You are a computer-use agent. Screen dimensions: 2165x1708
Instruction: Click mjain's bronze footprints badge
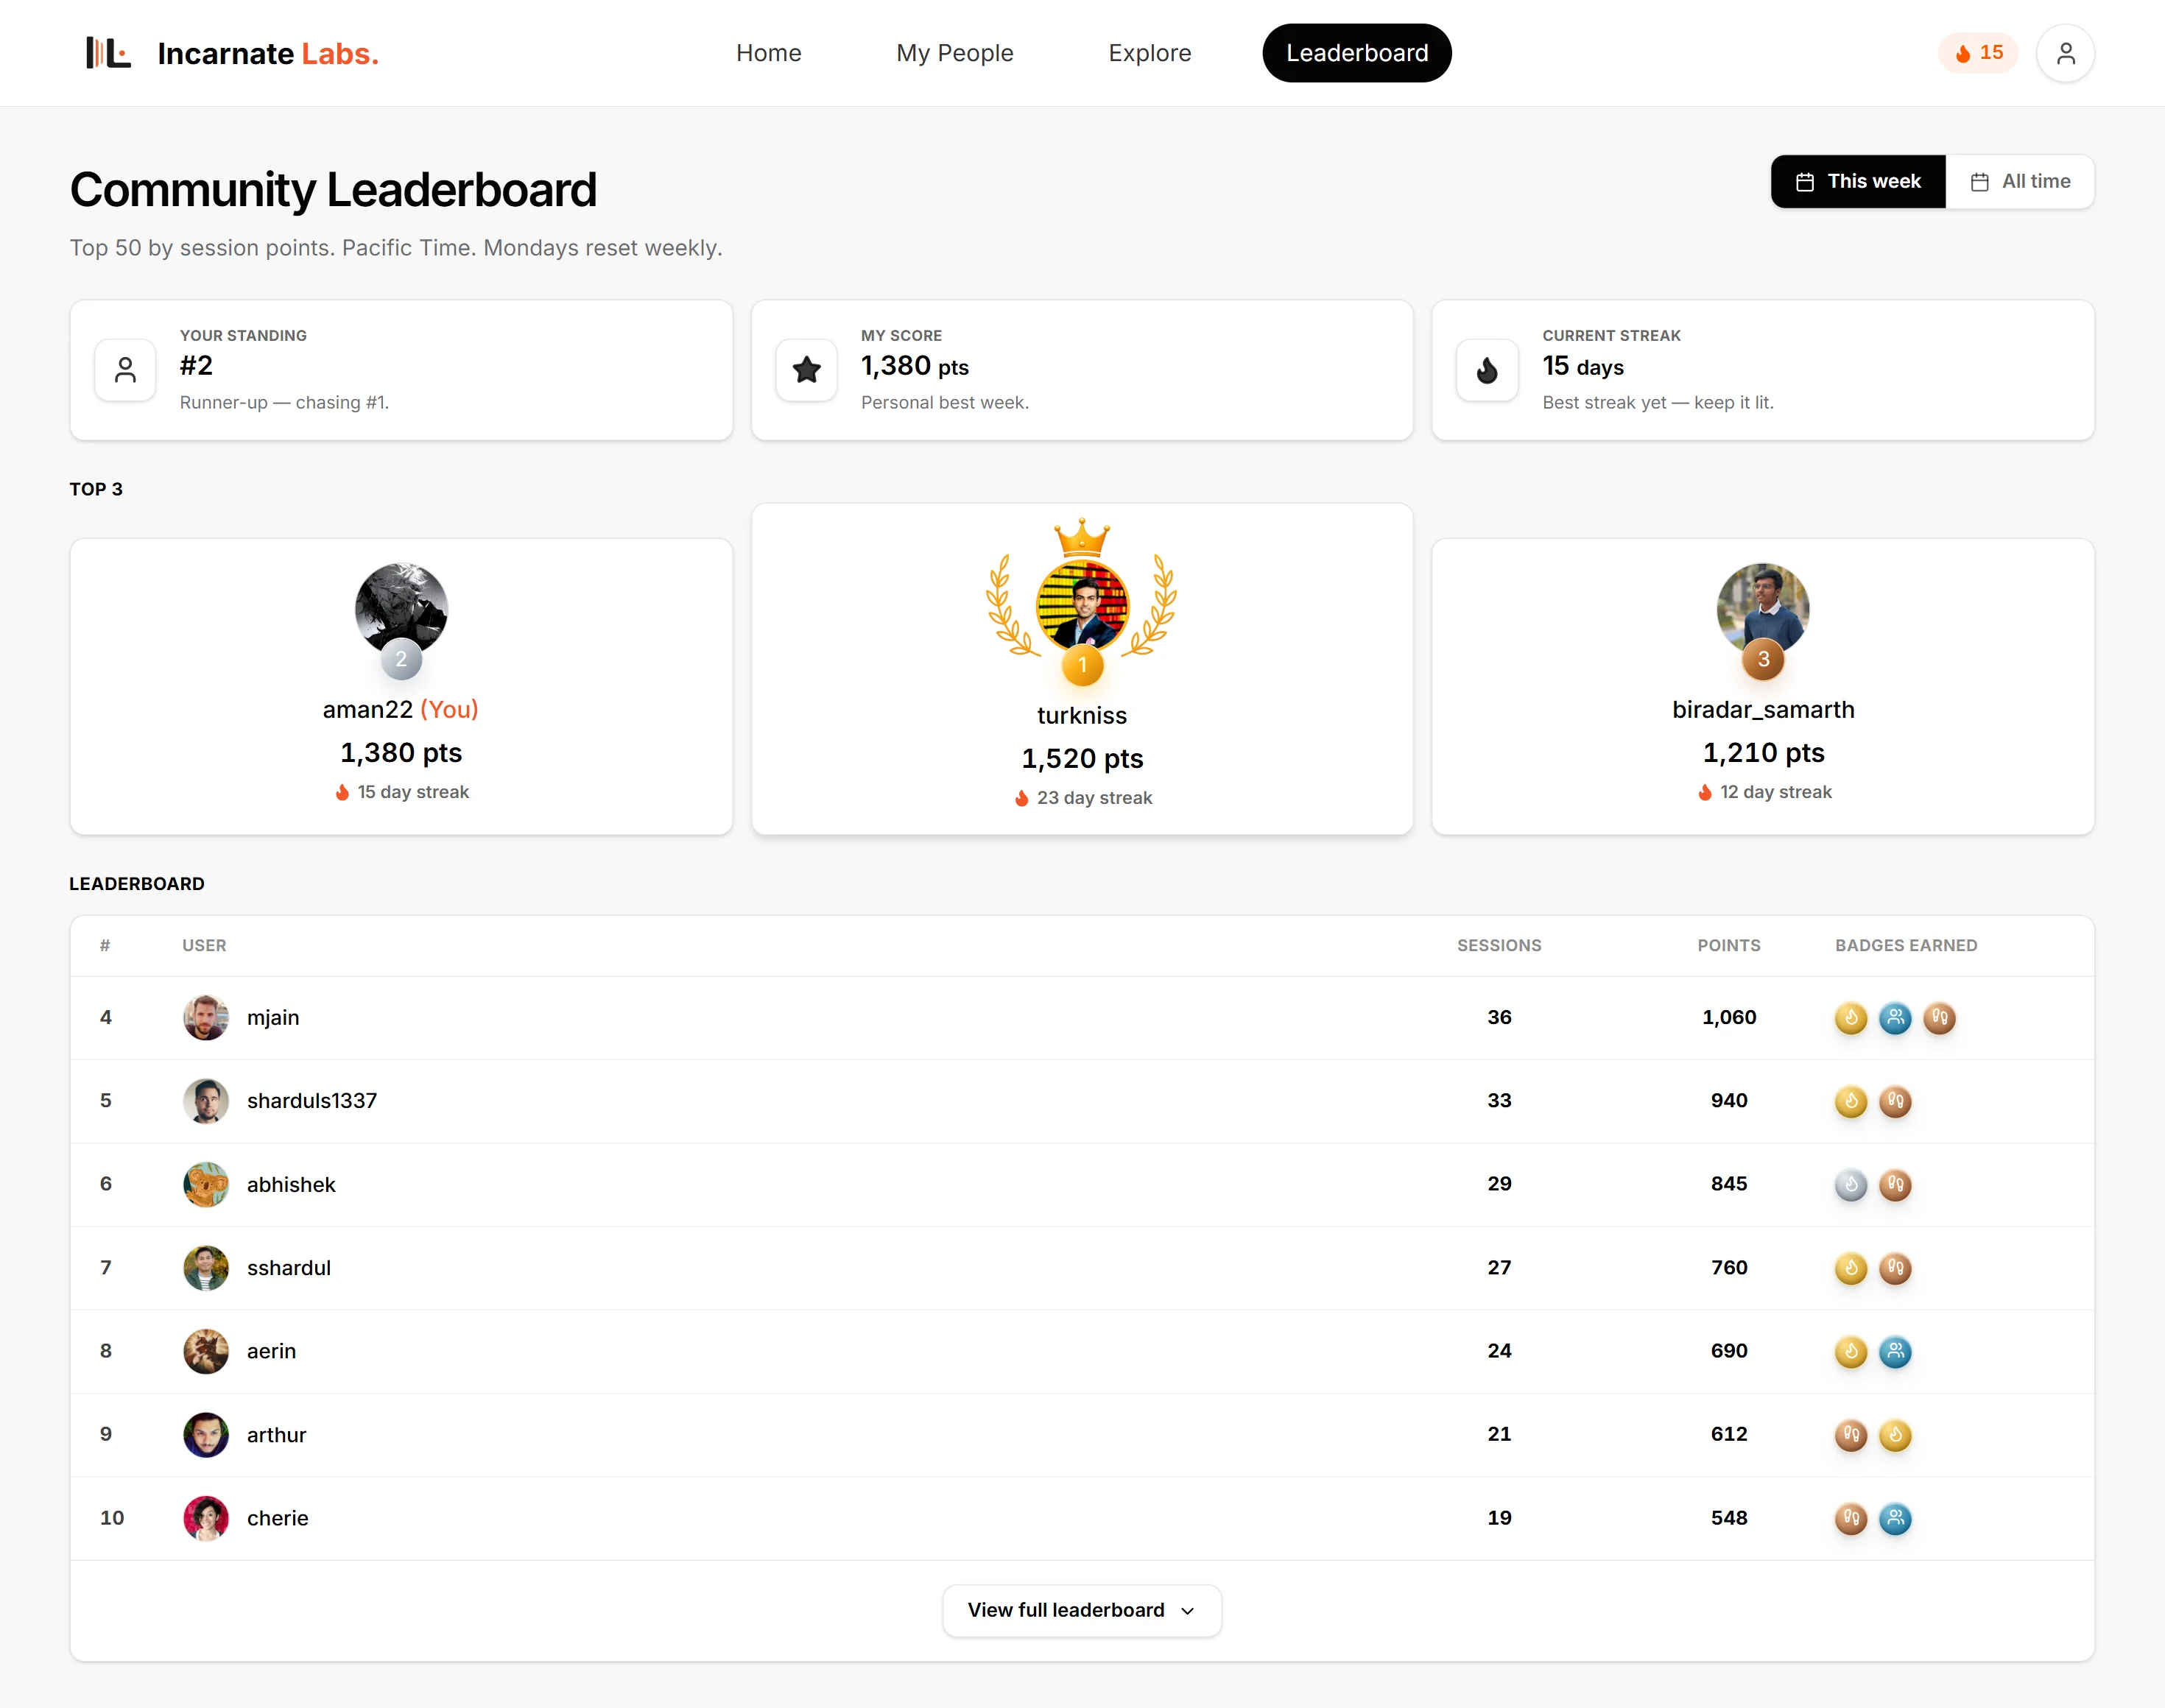click(1939, 1018)
